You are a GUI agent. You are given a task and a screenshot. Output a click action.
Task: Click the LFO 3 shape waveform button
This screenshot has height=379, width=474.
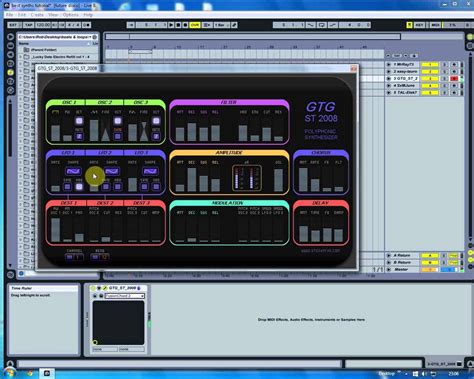coord(150,171)
